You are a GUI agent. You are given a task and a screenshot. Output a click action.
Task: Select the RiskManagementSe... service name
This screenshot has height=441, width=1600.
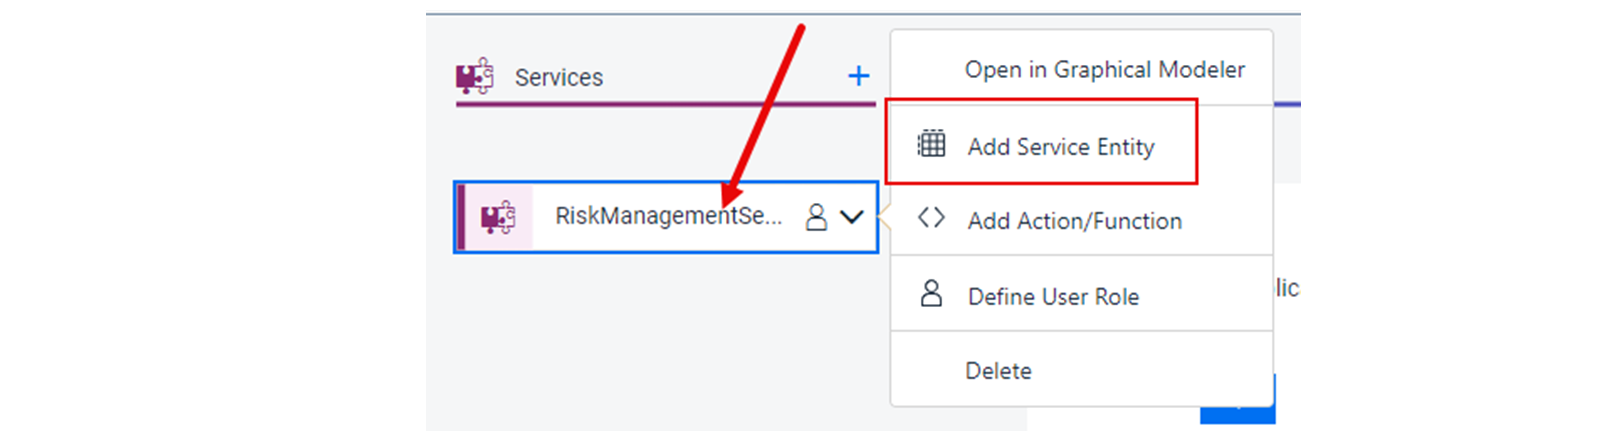[668, 216]
